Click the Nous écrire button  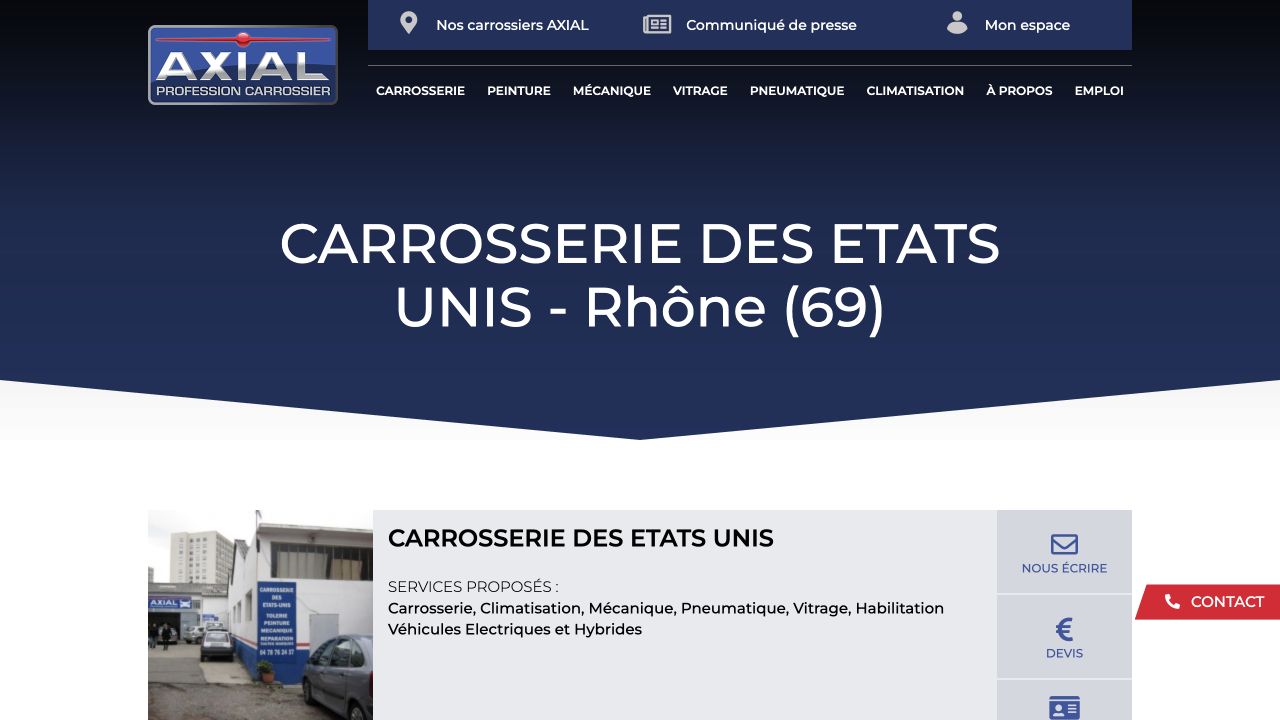1064,552
